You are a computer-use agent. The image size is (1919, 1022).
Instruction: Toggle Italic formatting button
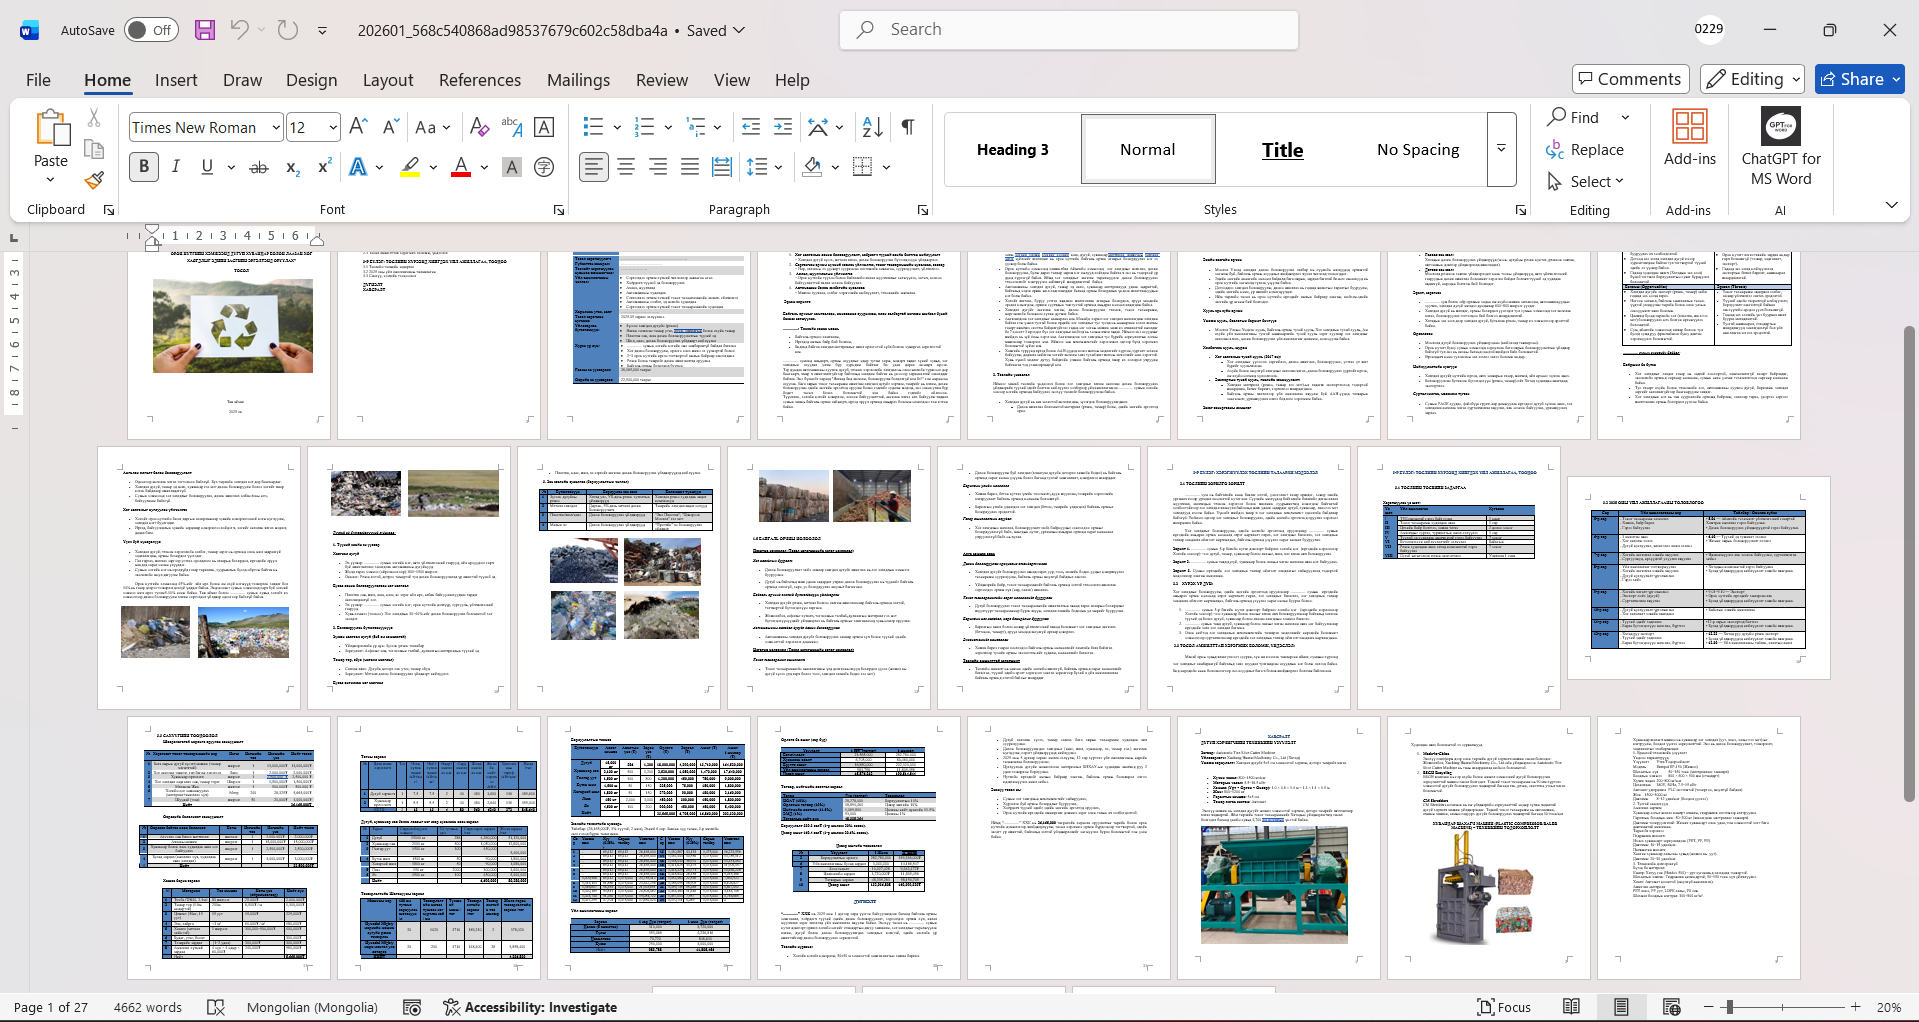[176, 167]
